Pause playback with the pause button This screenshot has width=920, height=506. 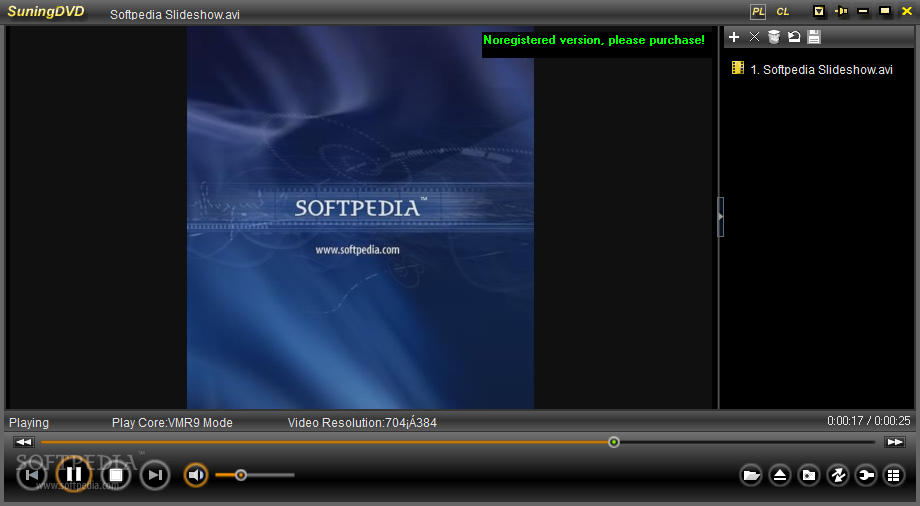[x=74, y=474]
